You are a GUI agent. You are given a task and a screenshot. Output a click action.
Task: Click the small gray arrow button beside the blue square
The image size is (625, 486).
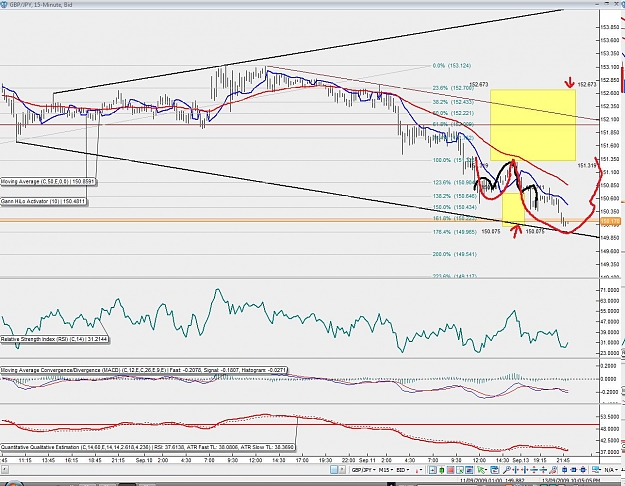tap(342, 470)
